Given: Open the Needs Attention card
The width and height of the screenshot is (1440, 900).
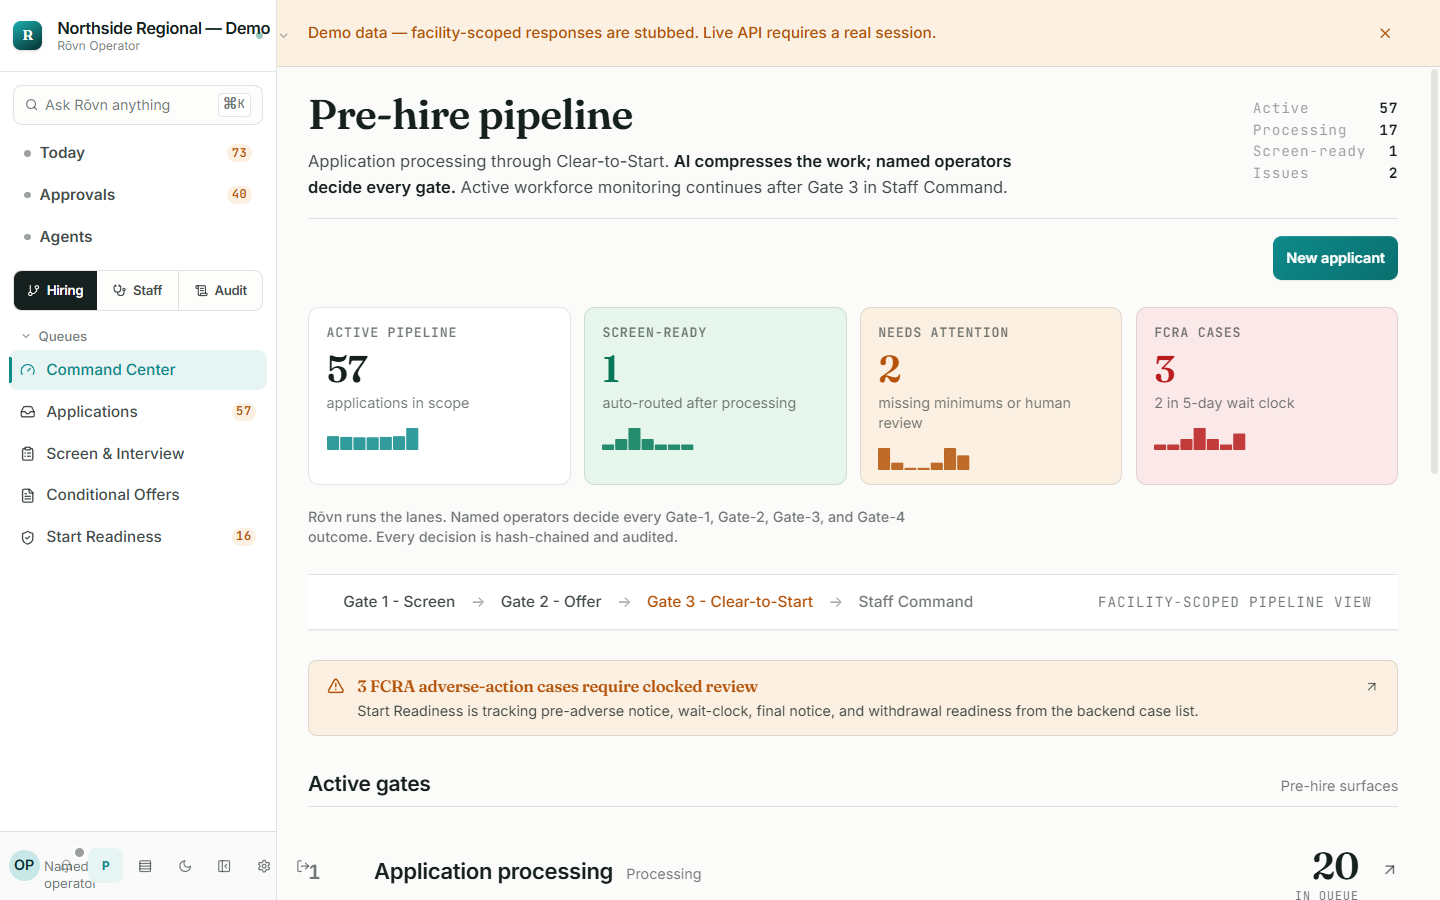Looking at the screenshot, I should (991, 396).
